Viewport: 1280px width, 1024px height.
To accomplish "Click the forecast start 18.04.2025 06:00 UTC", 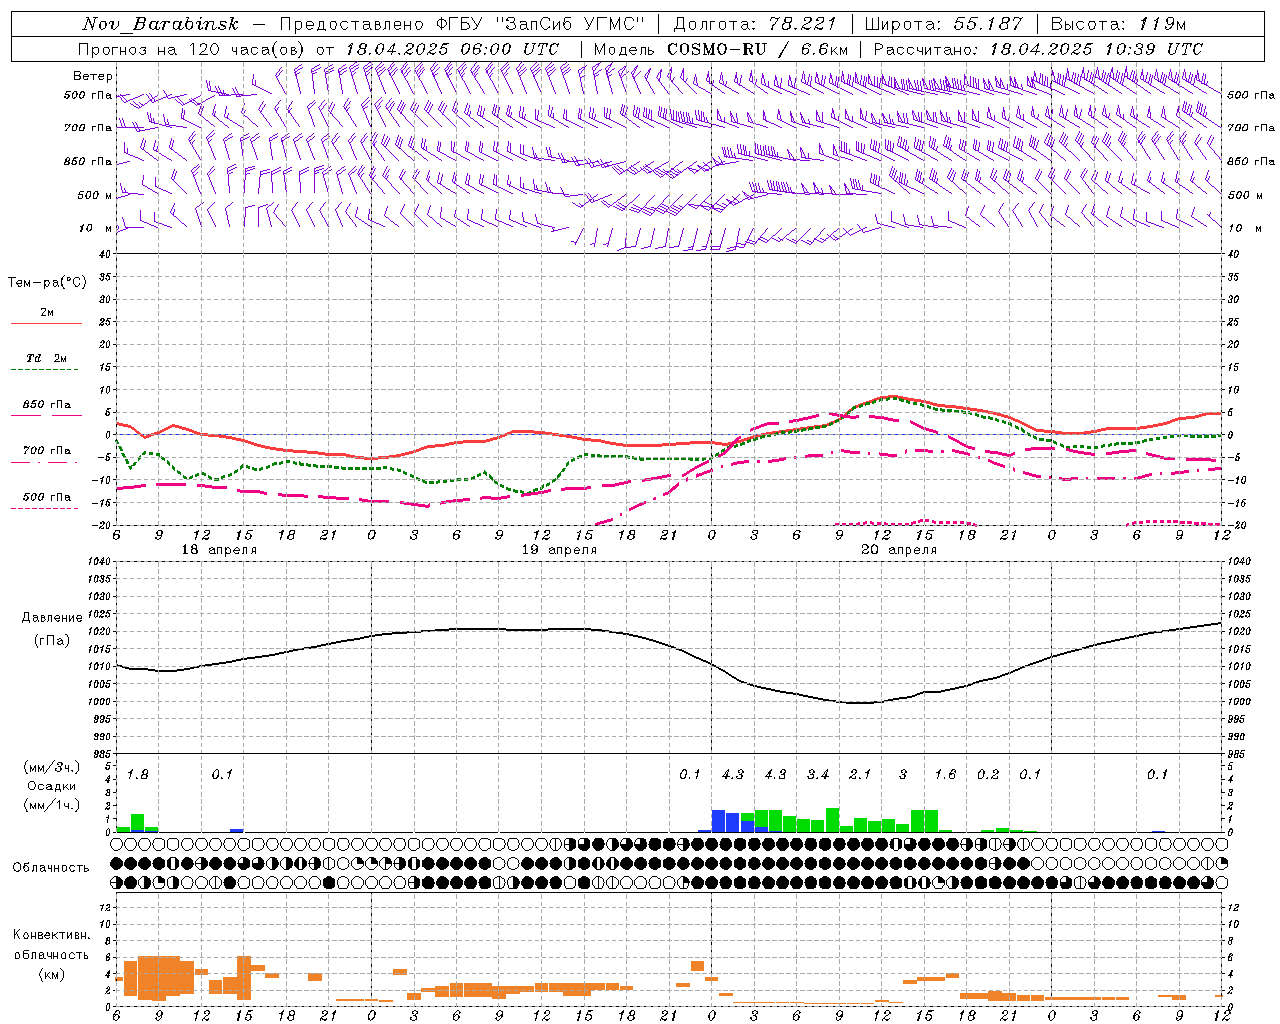I will pyautogui.click(x=452, y=49).
